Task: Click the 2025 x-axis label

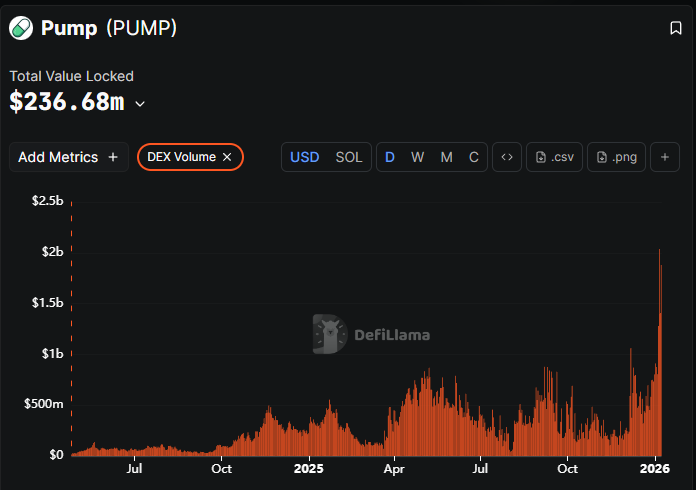Action: [x=309, y=469]
